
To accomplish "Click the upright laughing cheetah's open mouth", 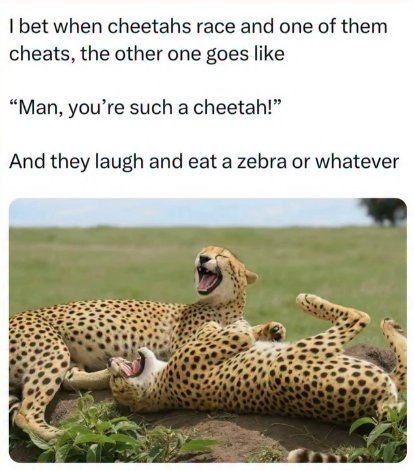I will 208,281.
